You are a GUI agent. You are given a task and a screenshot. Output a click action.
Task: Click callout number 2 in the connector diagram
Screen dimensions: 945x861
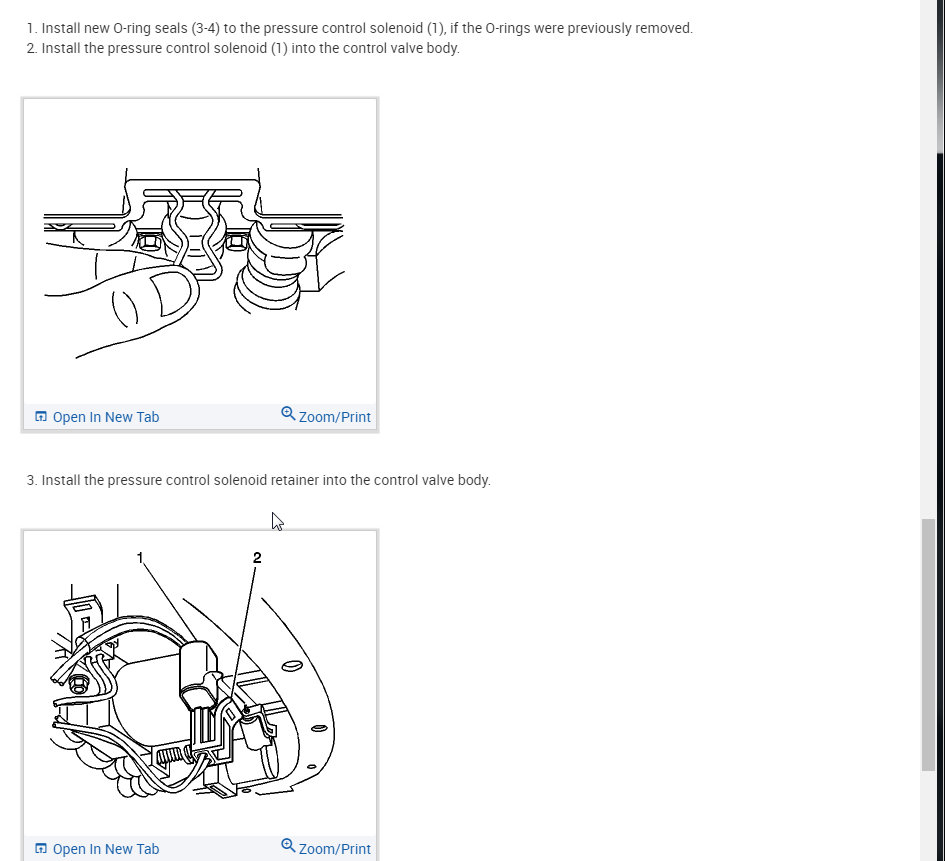257,558
